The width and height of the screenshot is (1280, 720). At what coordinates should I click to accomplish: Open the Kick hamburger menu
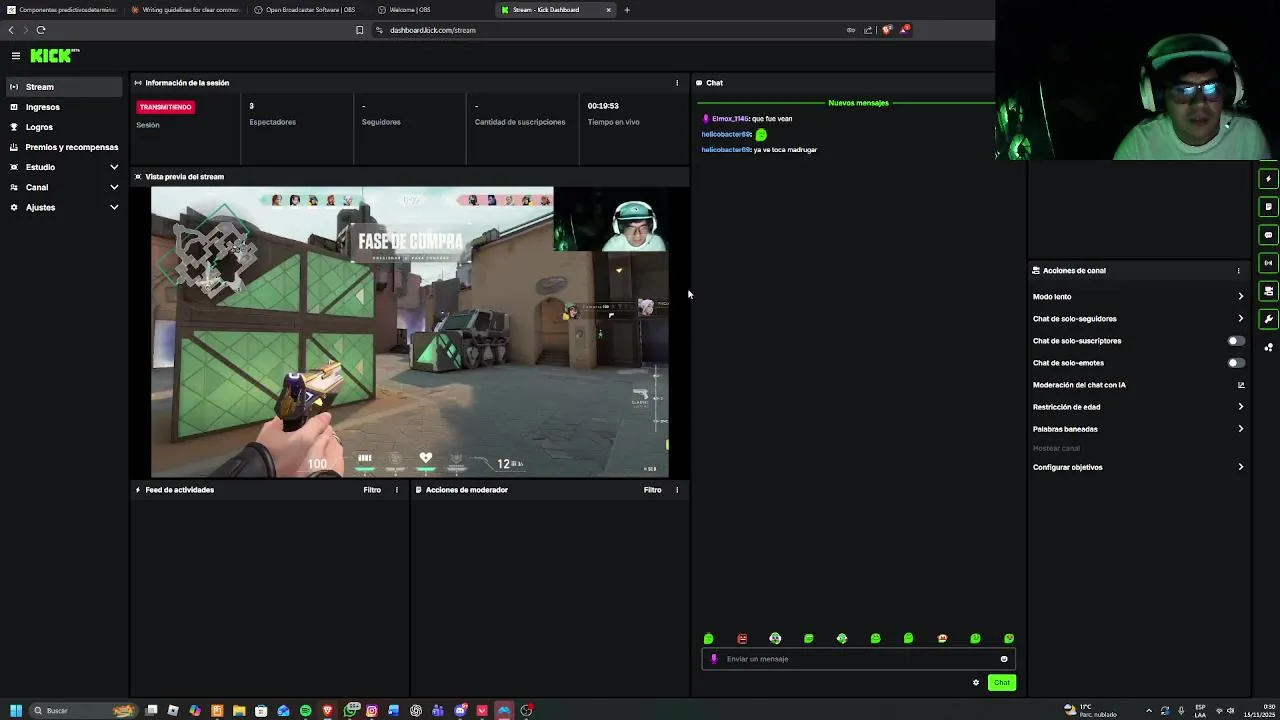16,56
